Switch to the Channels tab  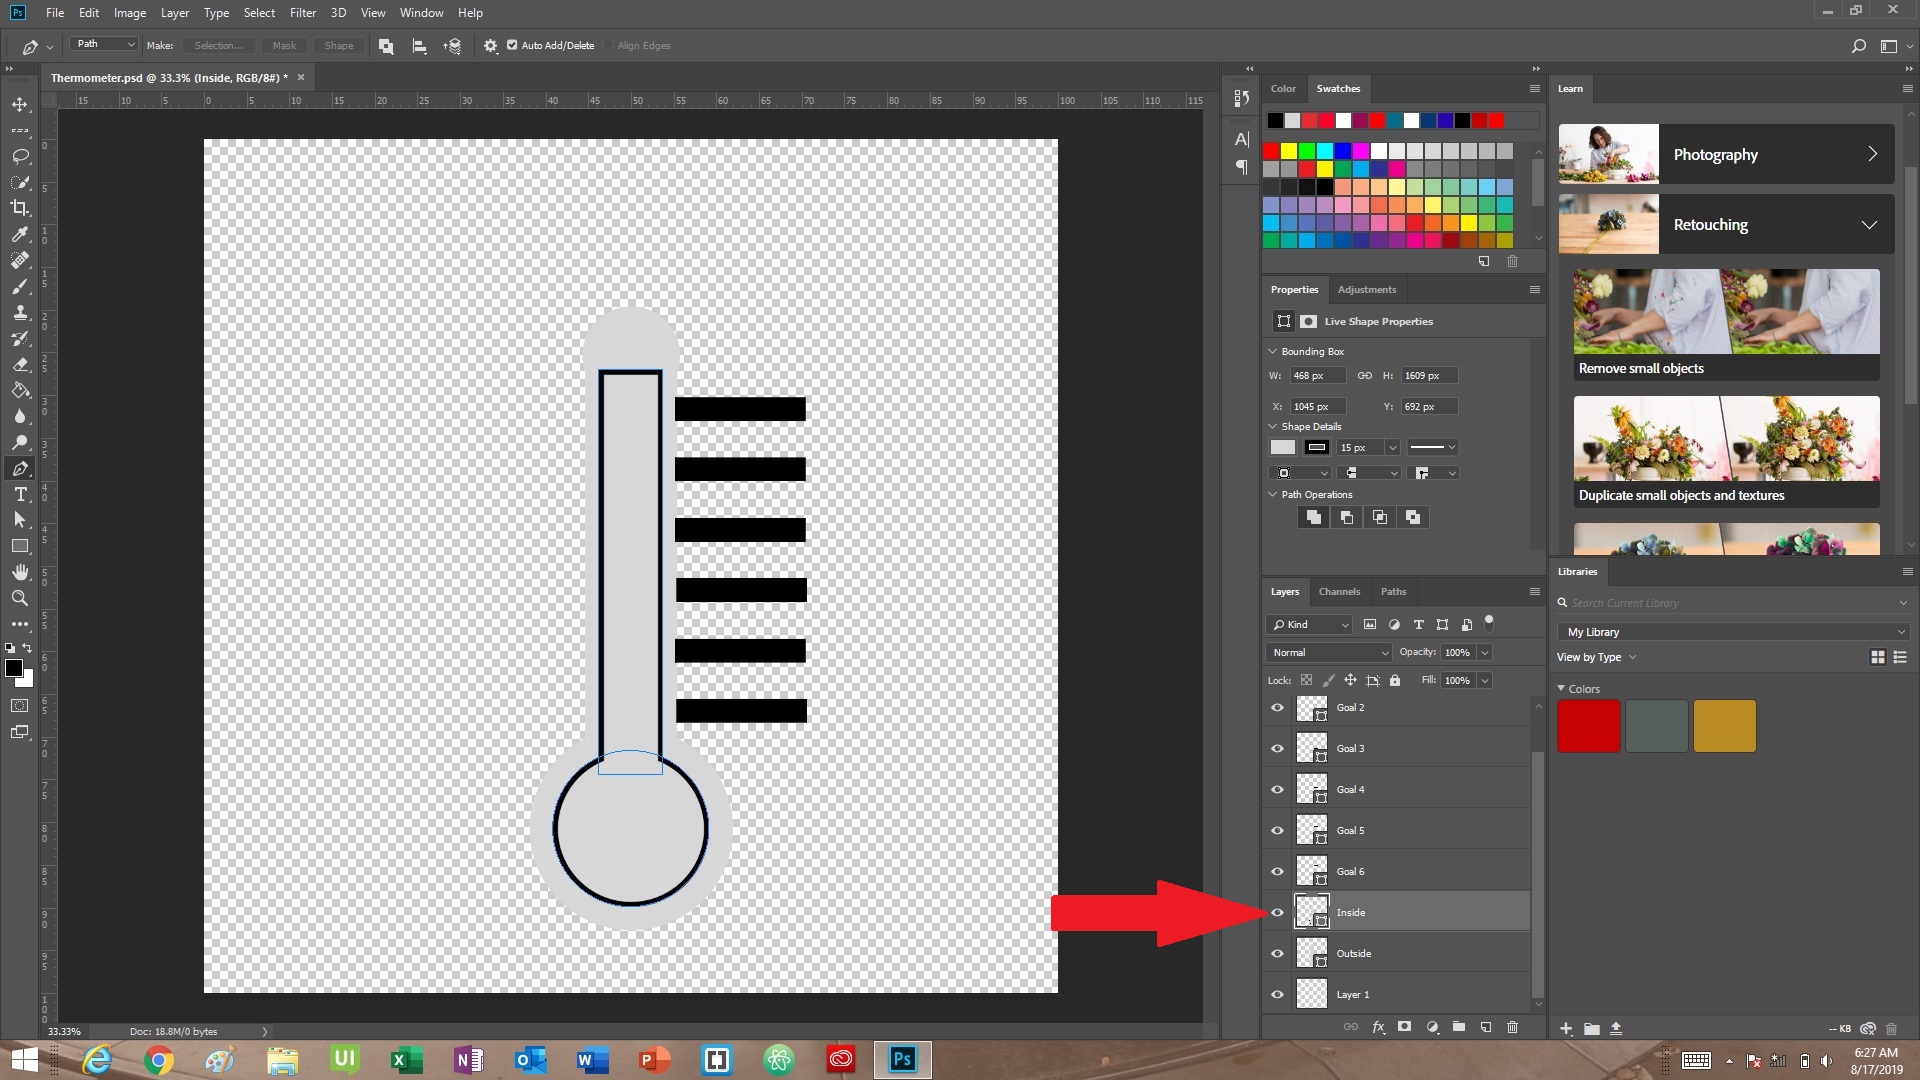[x=1338, y=591]
